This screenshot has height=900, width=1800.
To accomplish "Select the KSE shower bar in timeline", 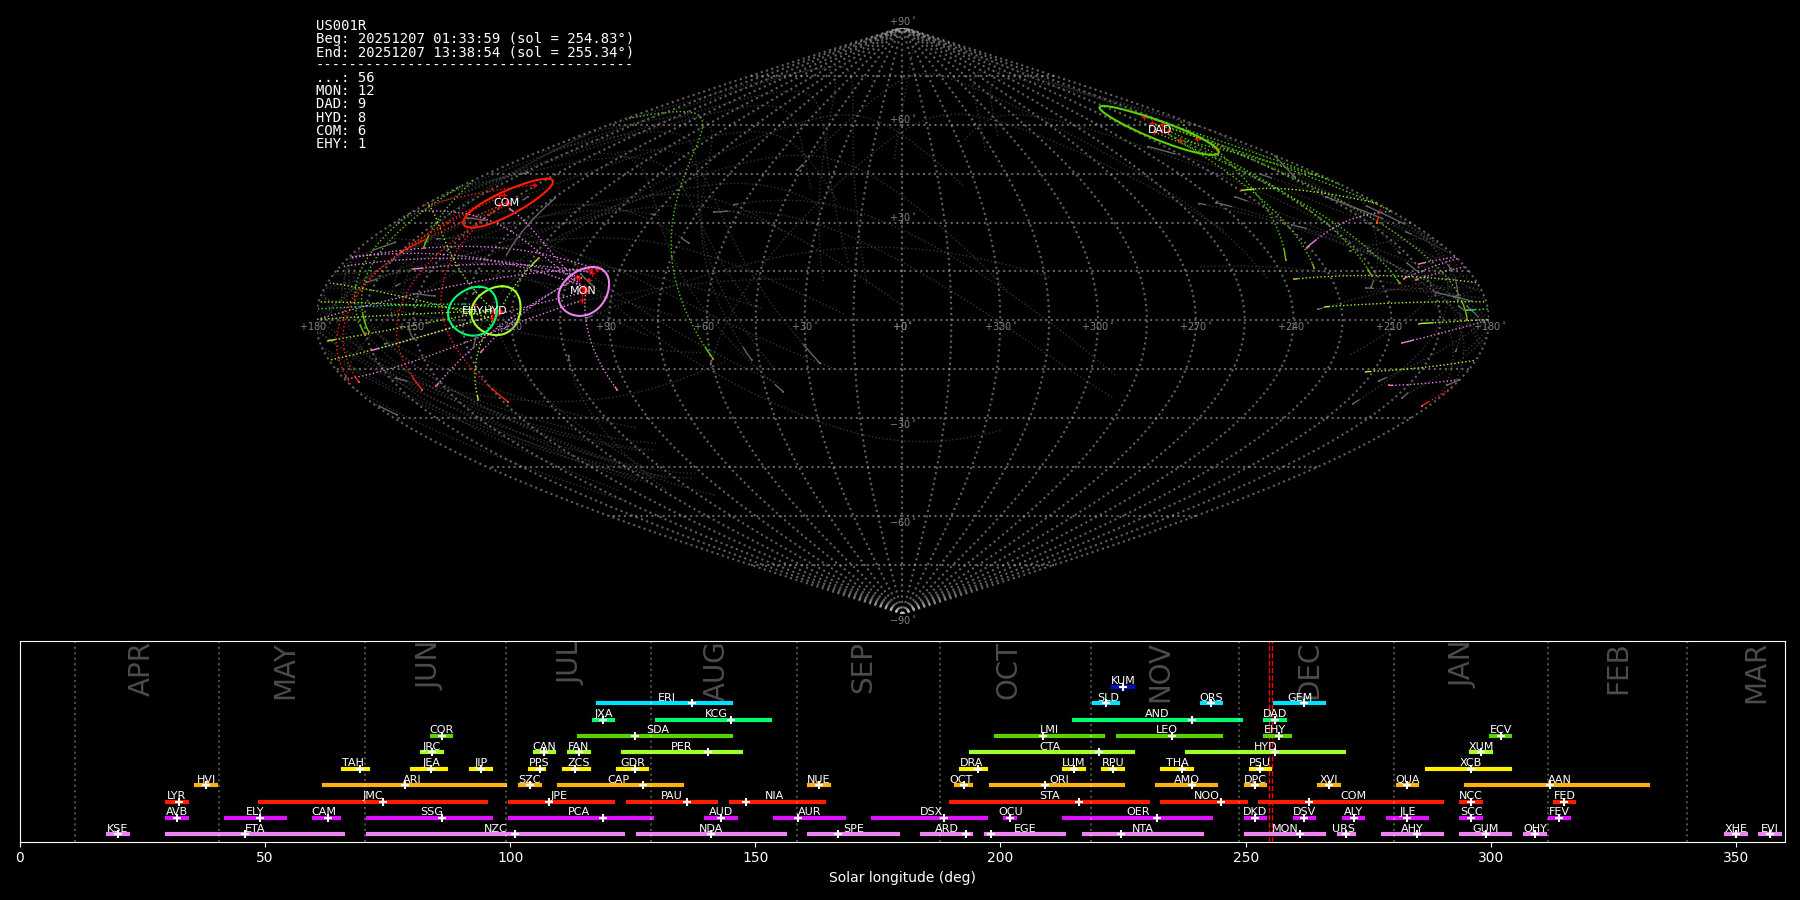I will point(118,834).
